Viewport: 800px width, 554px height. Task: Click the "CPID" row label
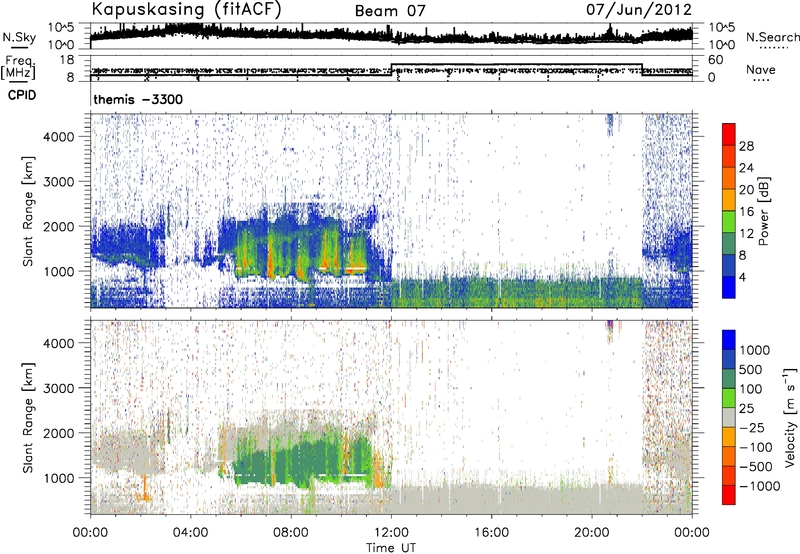coord(22,95)
